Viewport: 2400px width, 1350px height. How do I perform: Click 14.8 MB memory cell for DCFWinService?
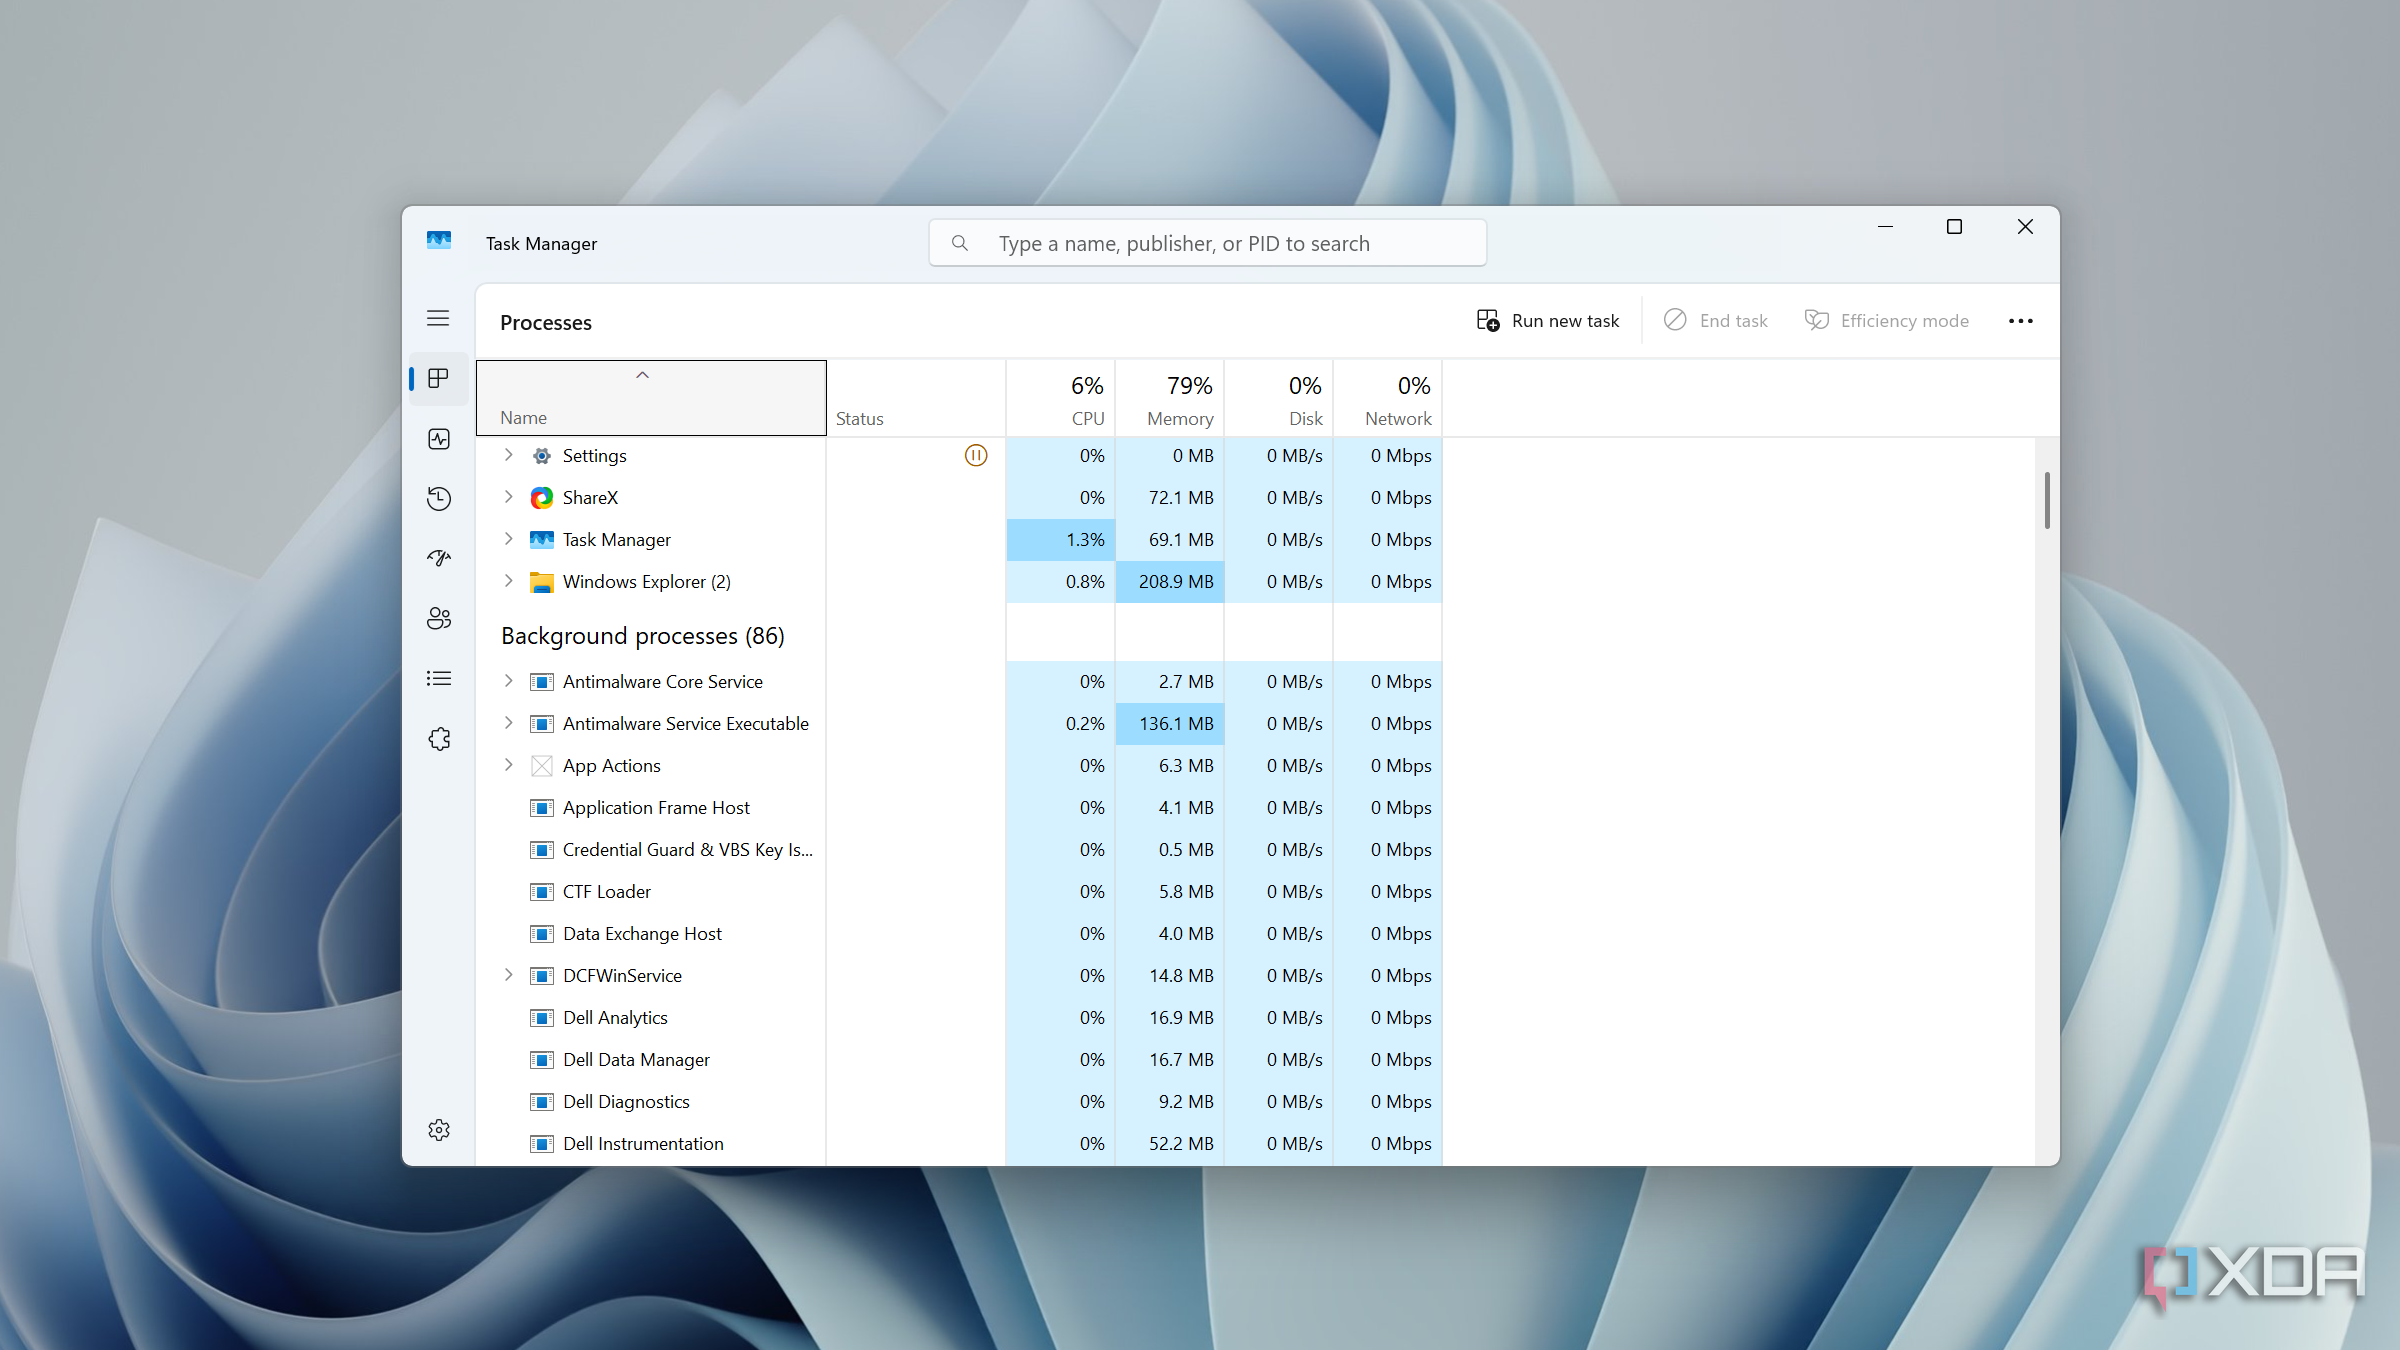pyautogui.click(x=1170, y=975)
